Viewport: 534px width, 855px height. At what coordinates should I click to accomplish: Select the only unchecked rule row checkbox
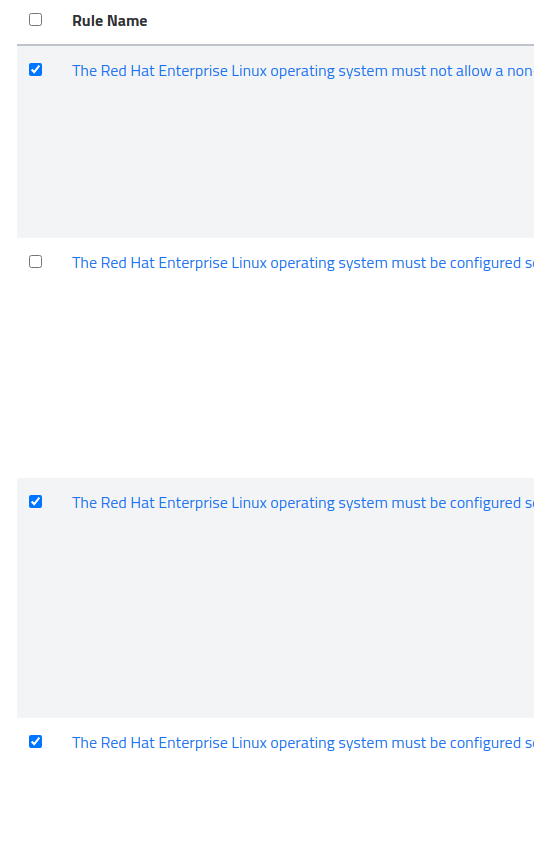[x=35, y=262]
